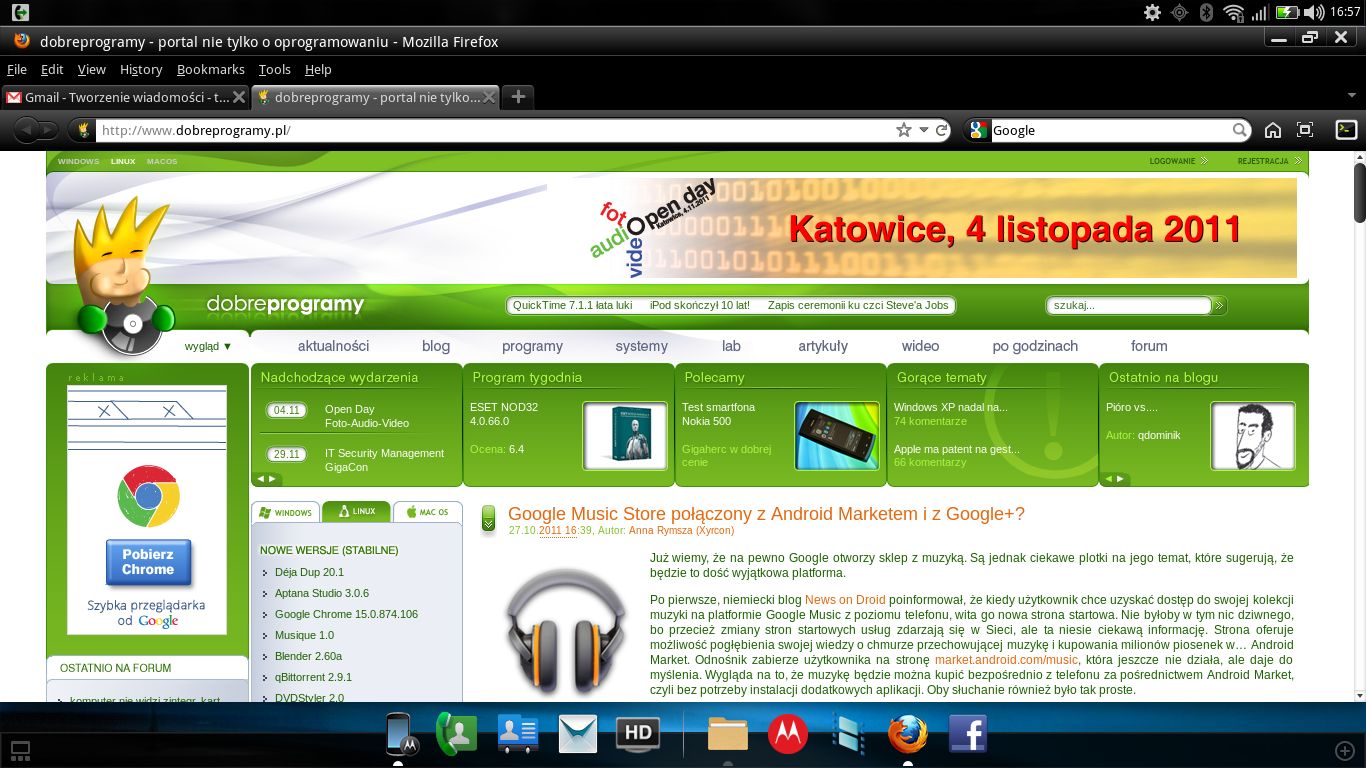Open the logowanie link
This screenshot has width=1366, height=768.
1179,160
